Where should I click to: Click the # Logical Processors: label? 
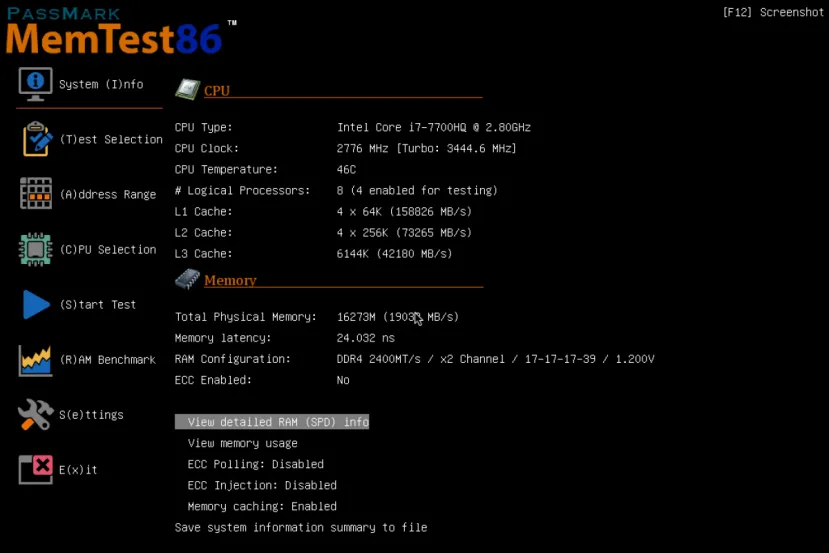click(242, 191)
